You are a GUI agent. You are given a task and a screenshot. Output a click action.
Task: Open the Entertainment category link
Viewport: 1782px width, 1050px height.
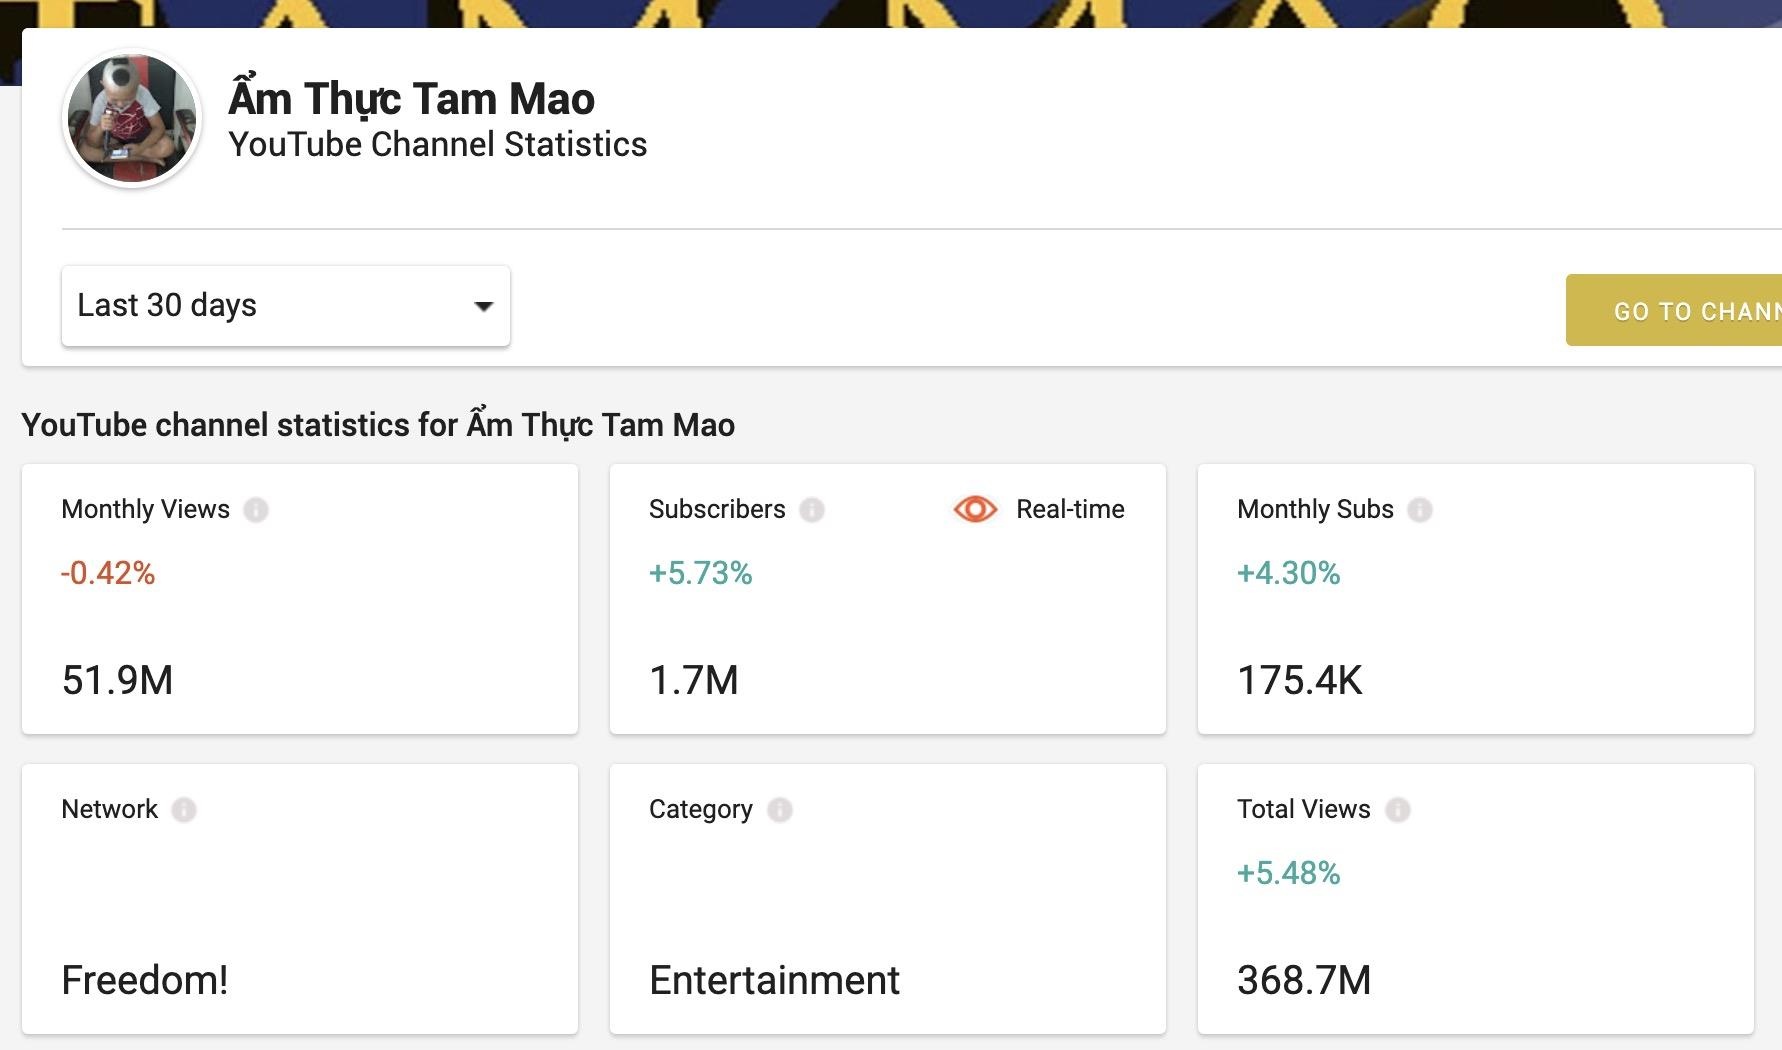pyautogui.click(x=774, y=980)
